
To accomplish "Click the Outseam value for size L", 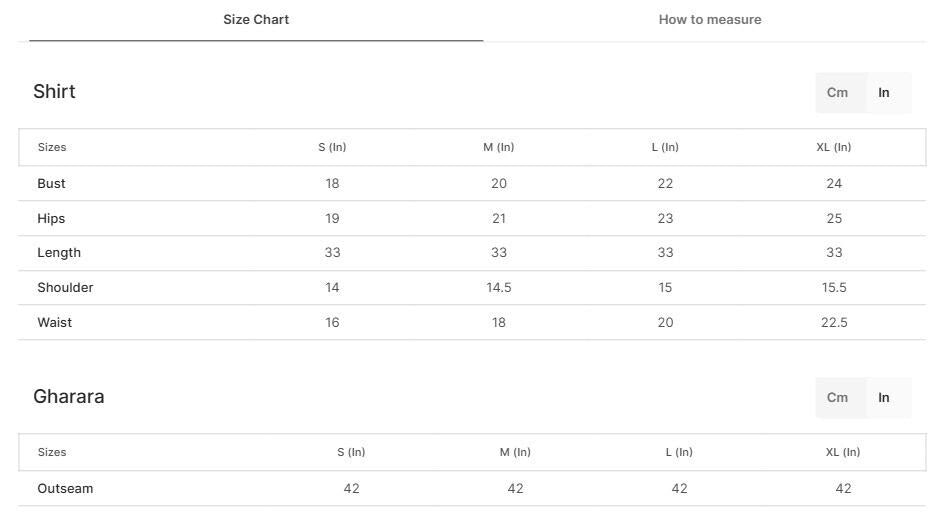I will 679,489.
